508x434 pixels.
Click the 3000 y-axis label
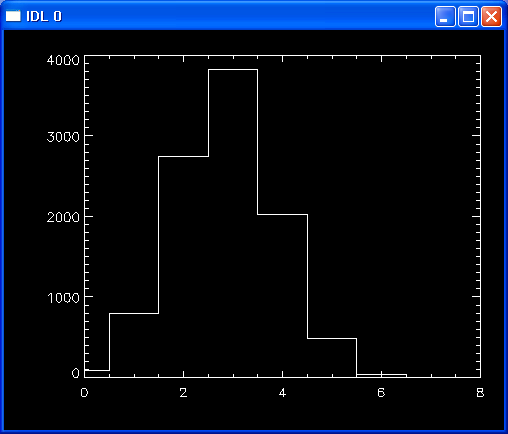point(63,137)
